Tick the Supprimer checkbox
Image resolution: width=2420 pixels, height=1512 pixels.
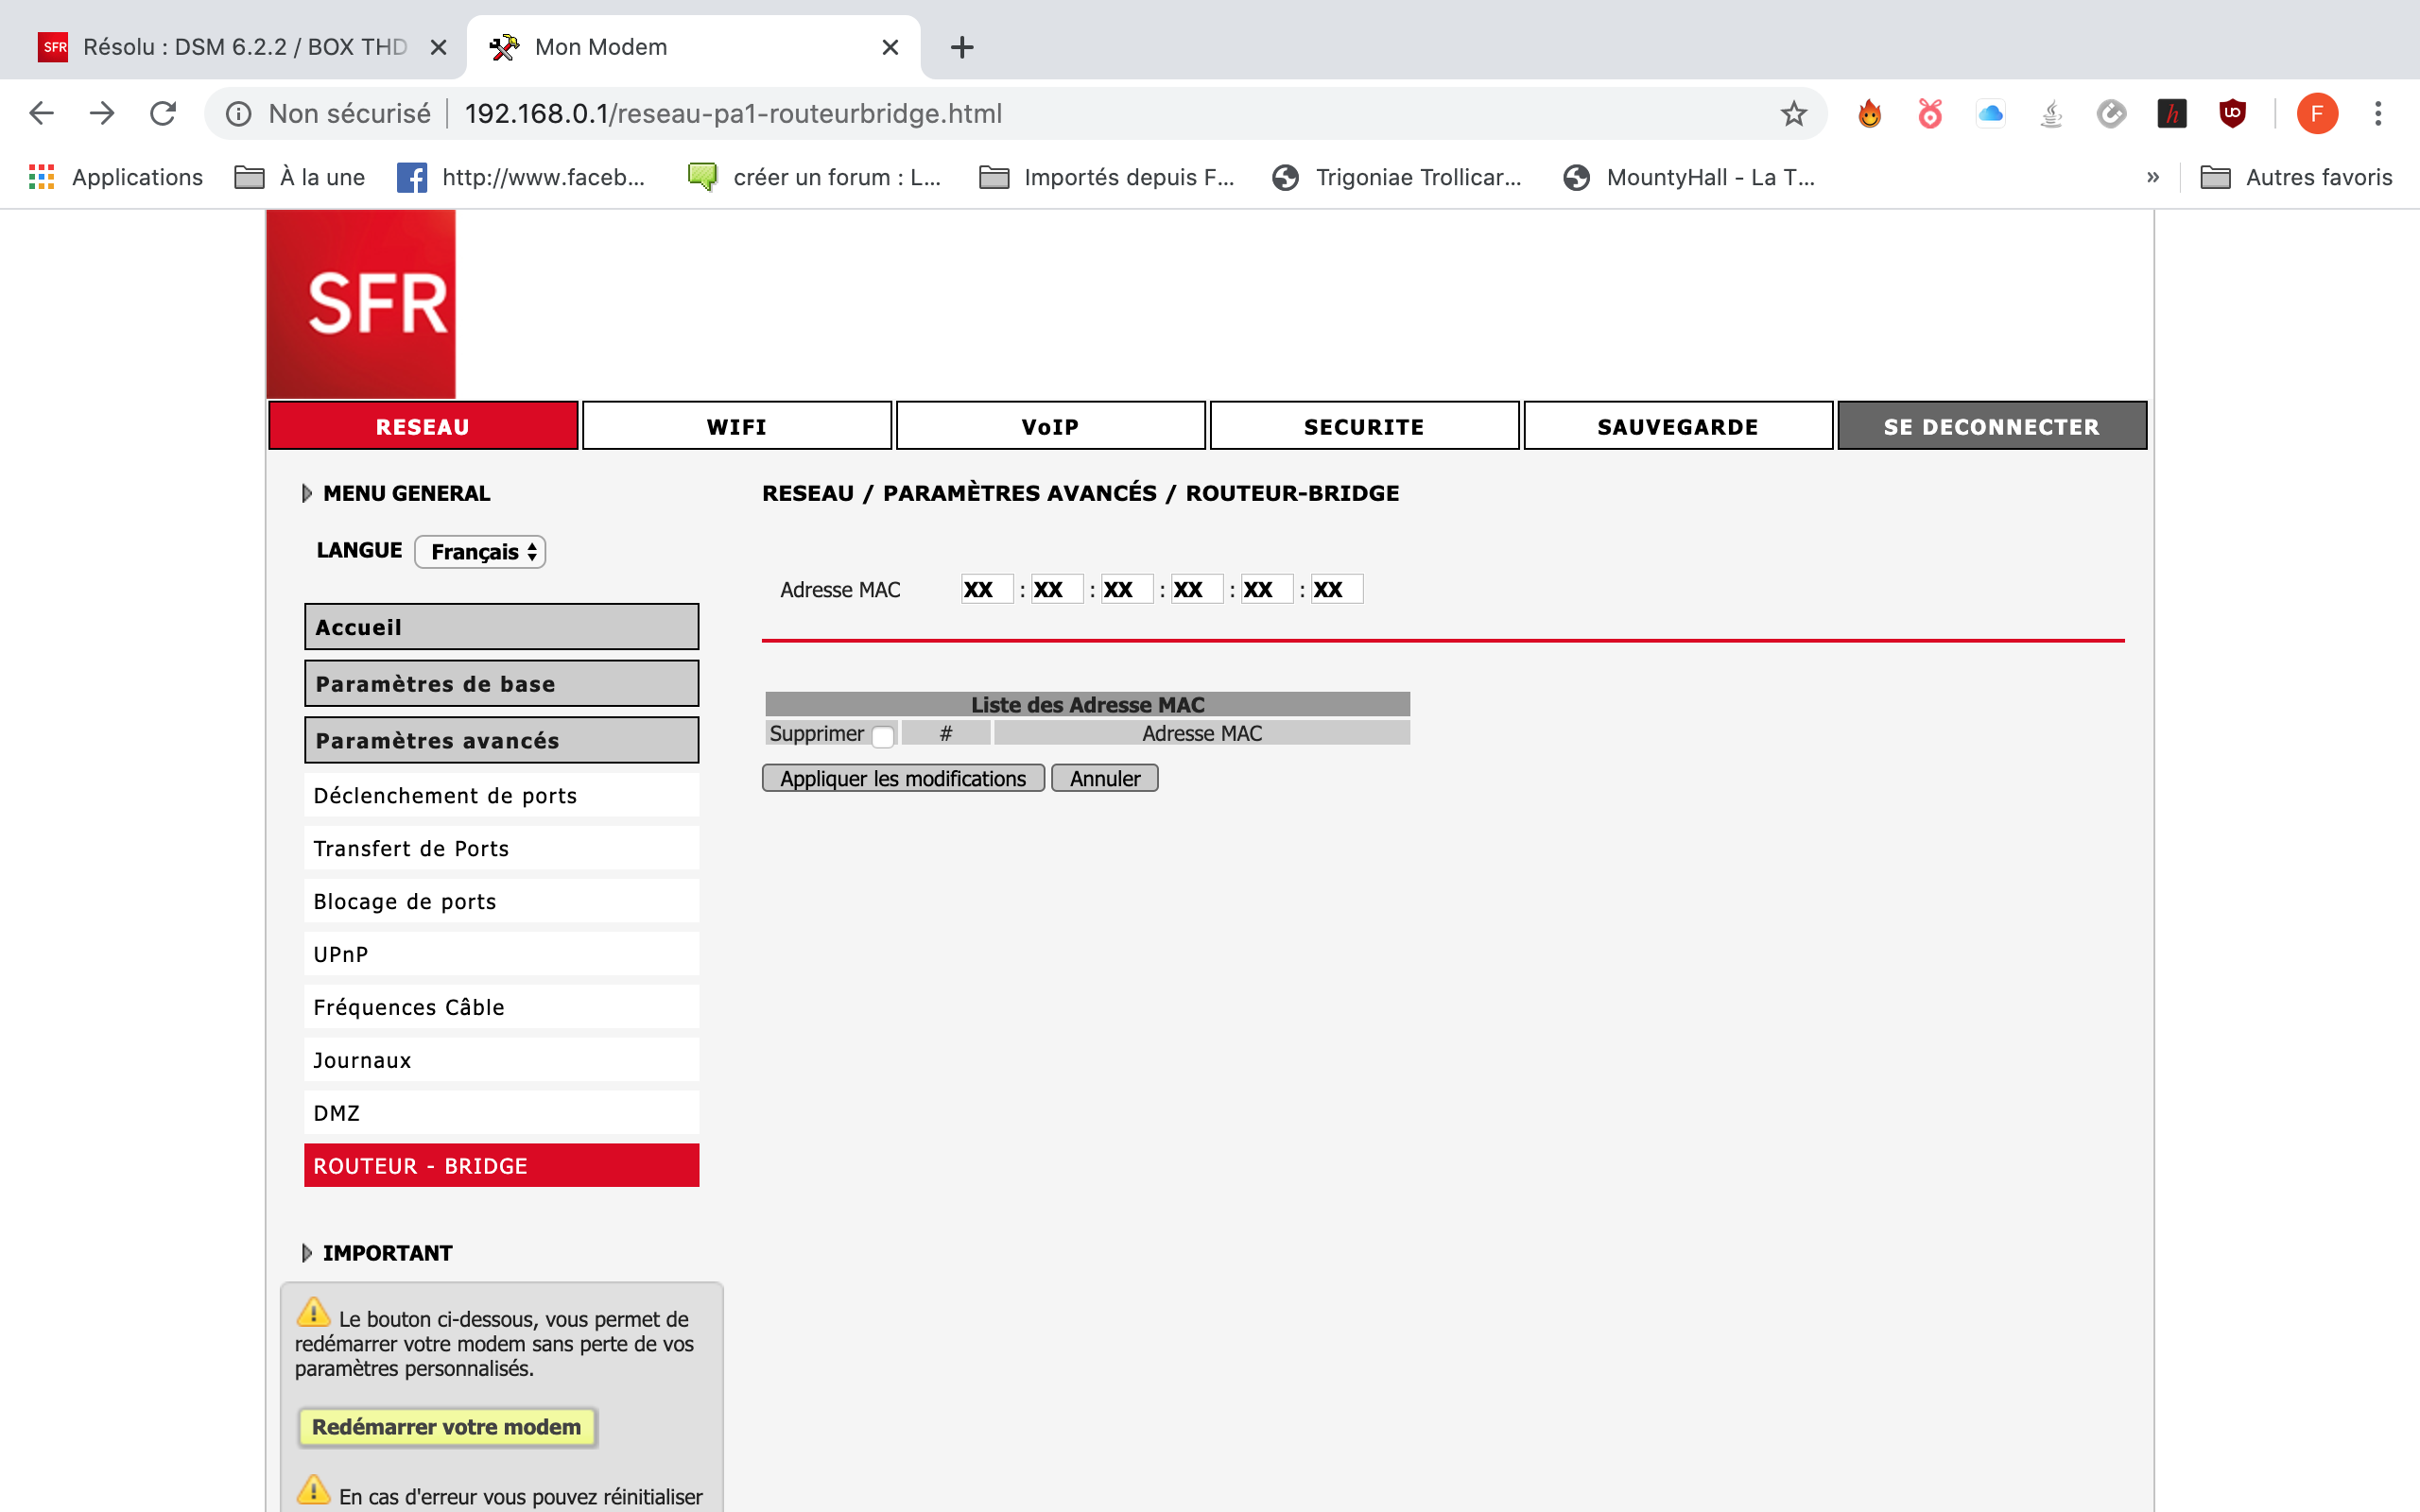click(x=882, y=736)
